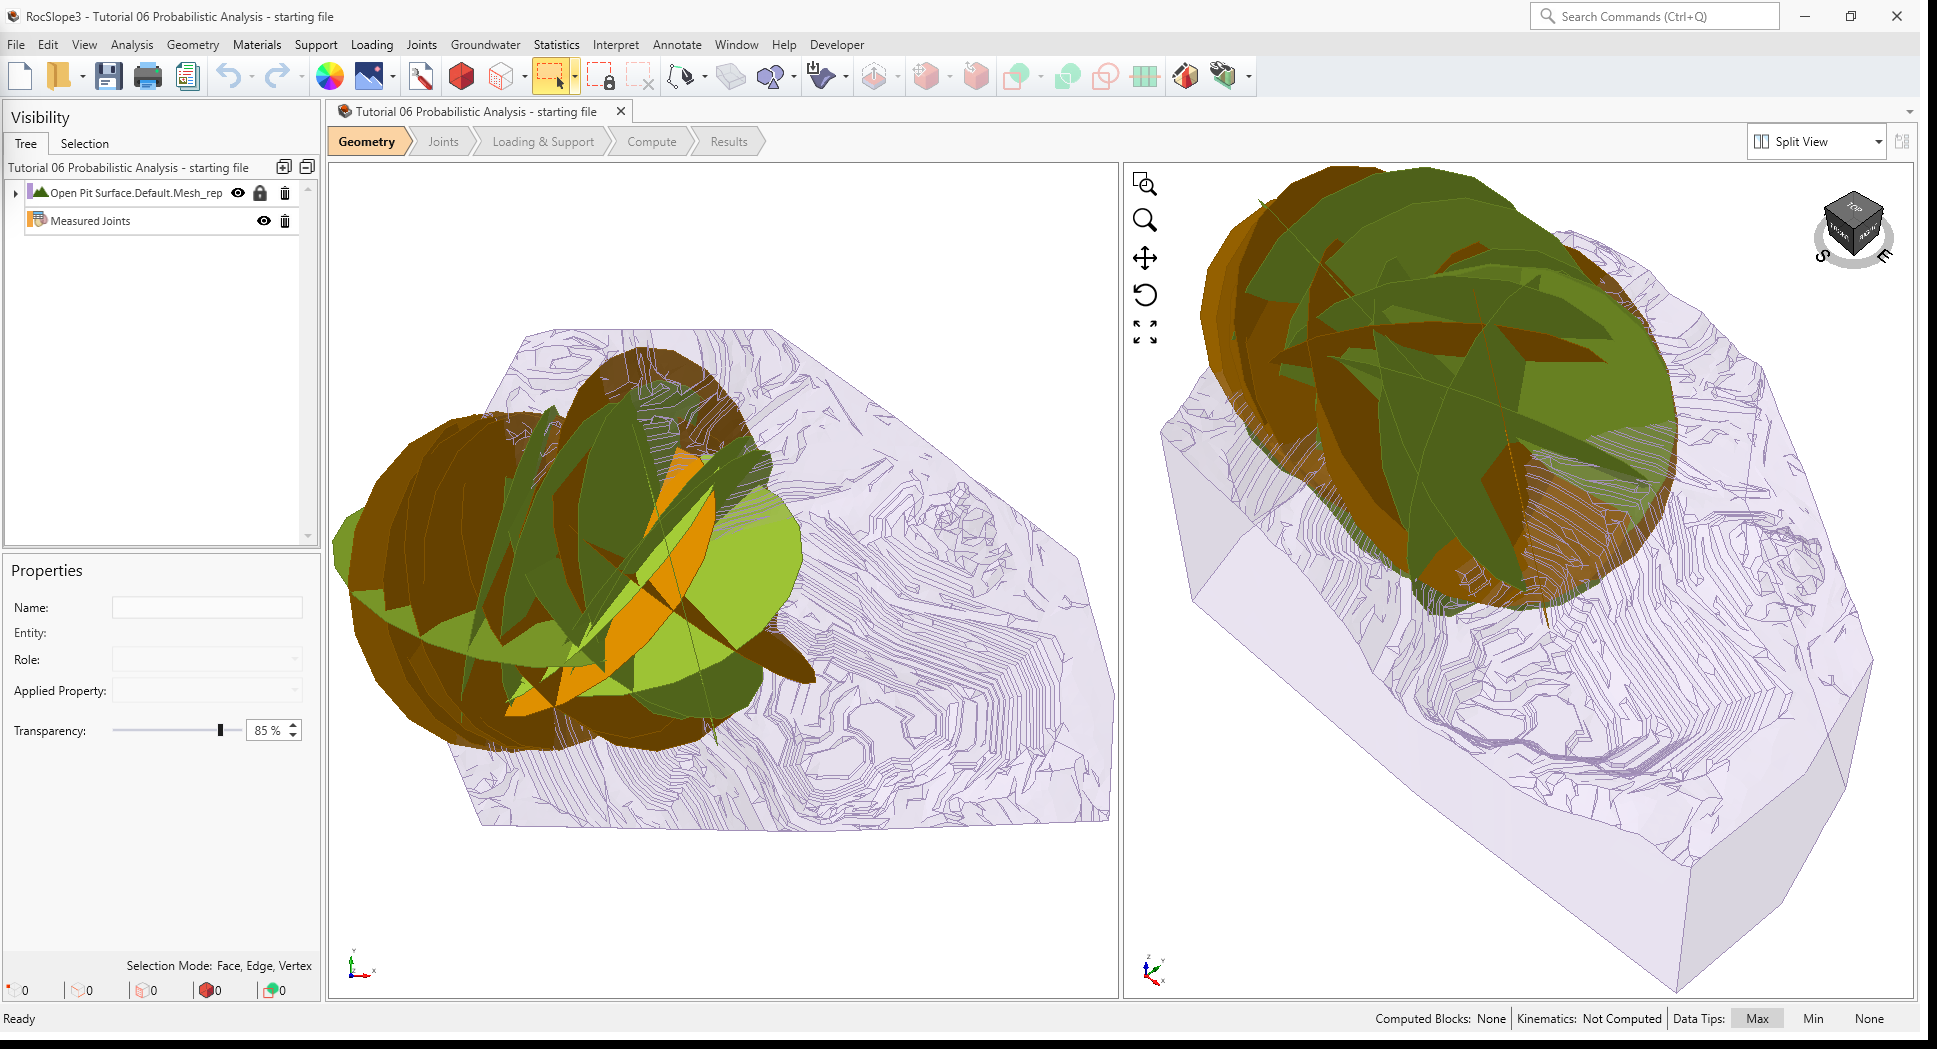Click the wireframe cube icon

501,76
